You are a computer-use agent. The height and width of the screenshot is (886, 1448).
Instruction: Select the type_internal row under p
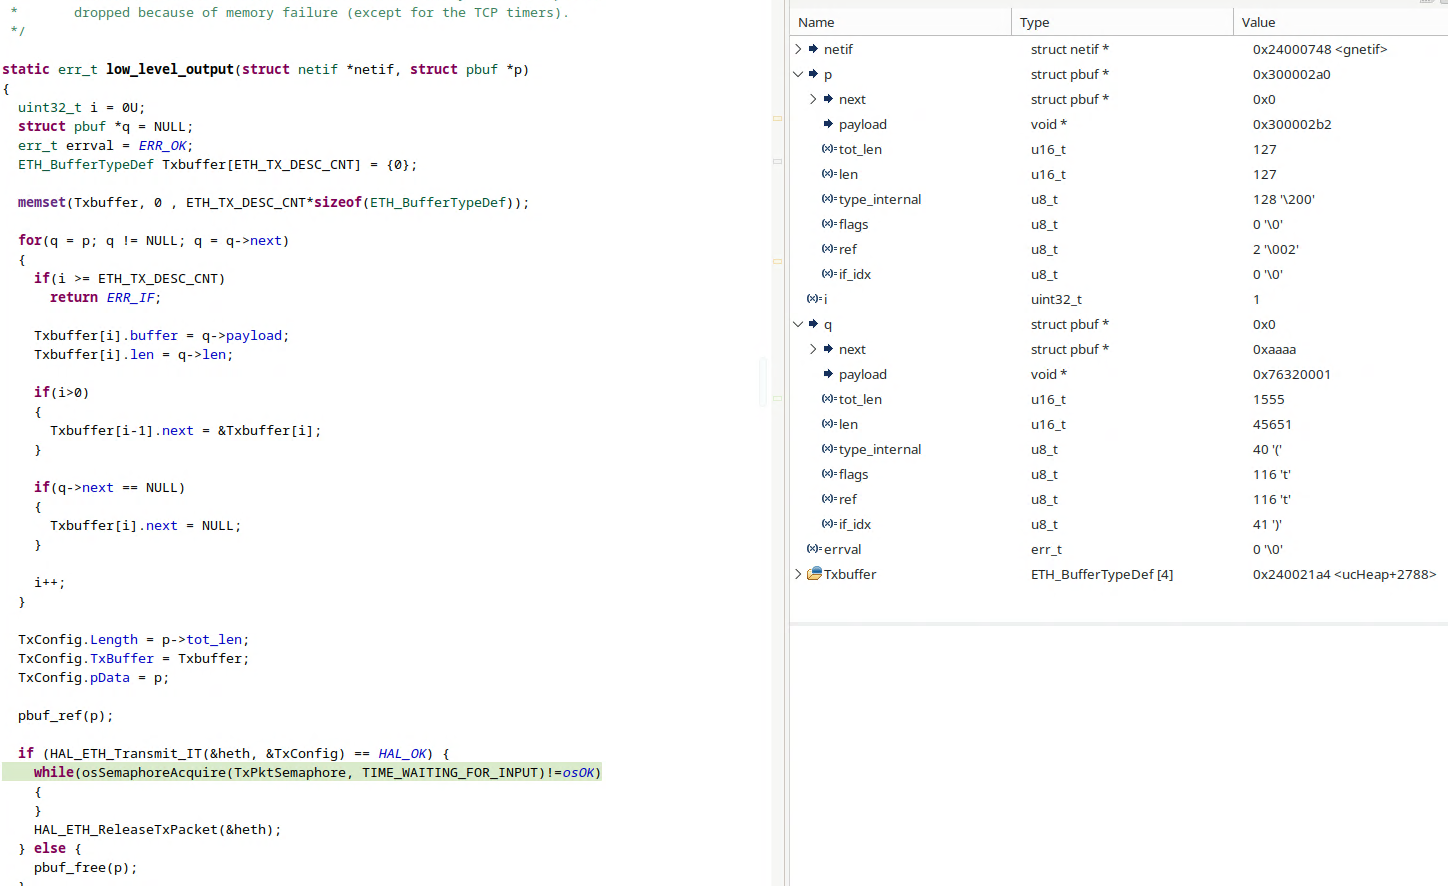1119,199
